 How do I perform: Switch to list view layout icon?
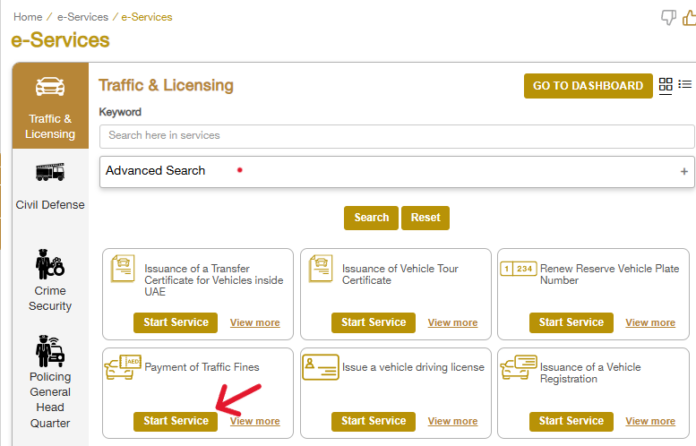[685, 84]
